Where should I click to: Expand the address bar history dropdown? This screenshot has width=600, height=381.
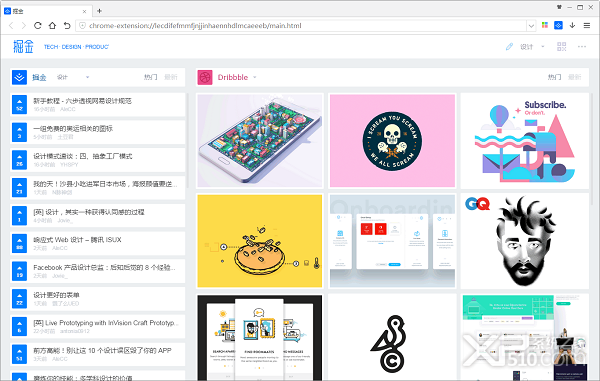(531, 26)
